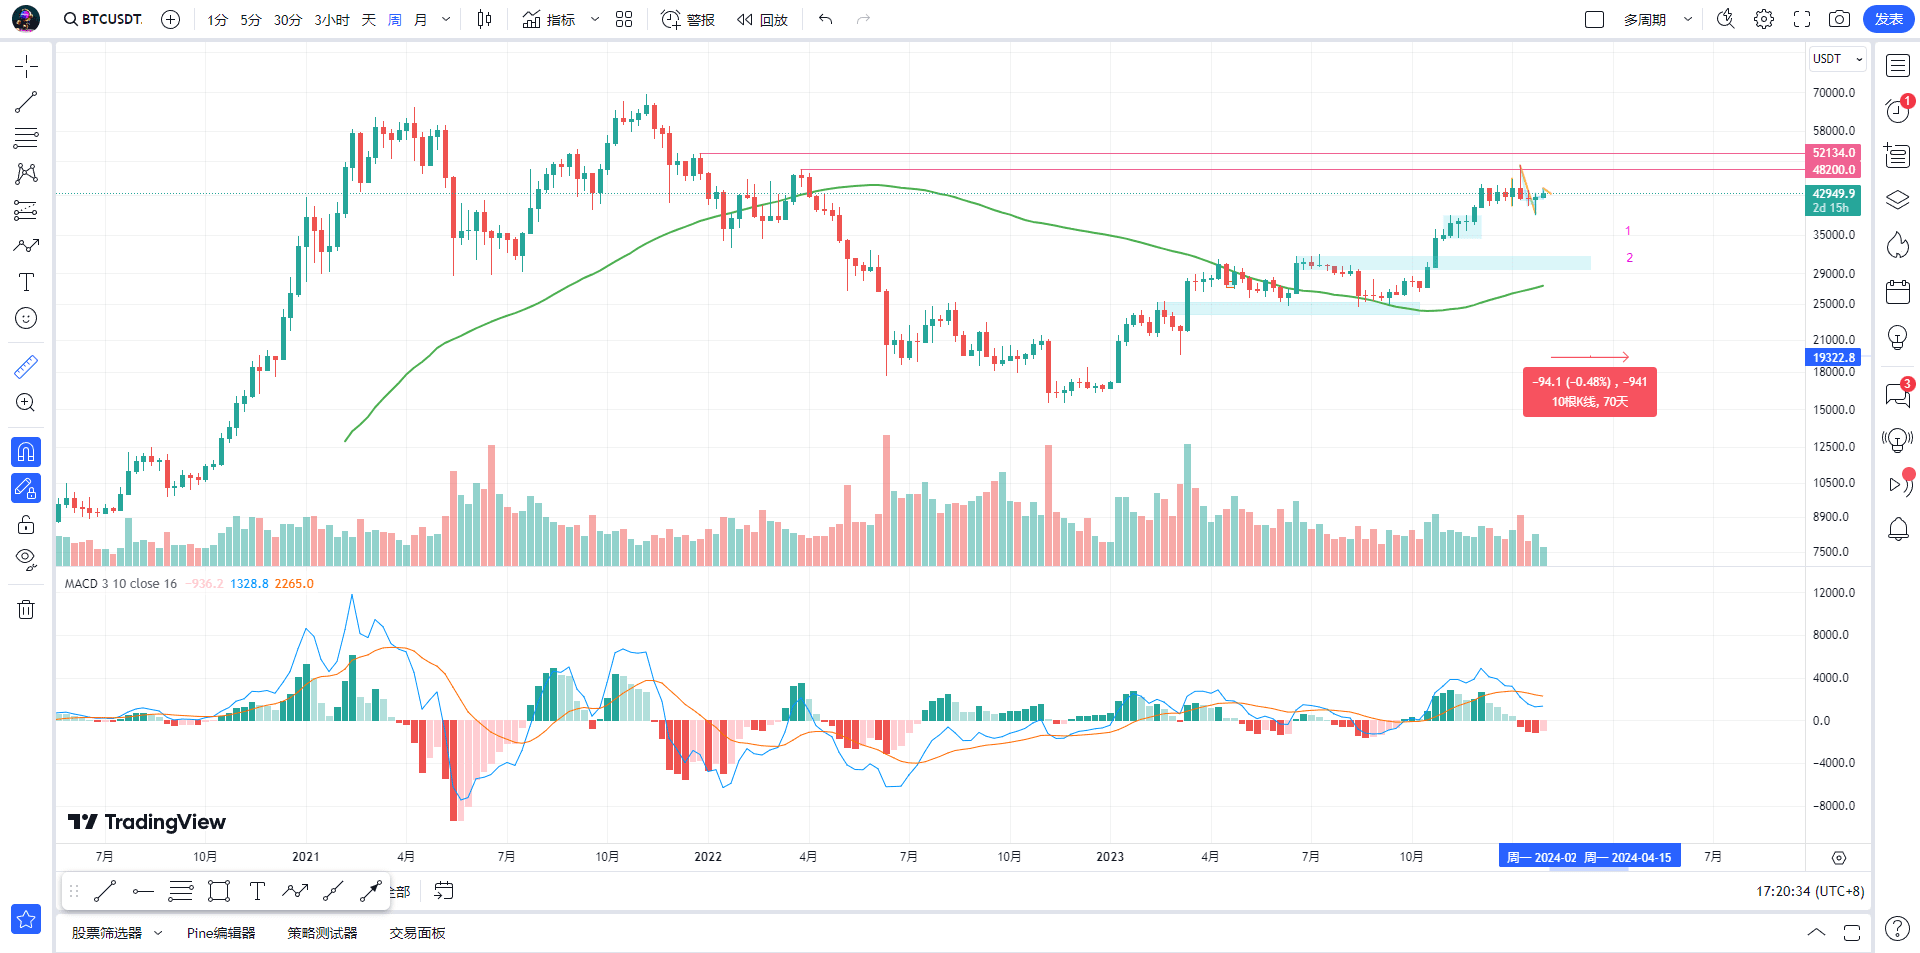
Task: Switch to the 1分 timeframe
Action: pyautogui.click(x=218, y=20)
